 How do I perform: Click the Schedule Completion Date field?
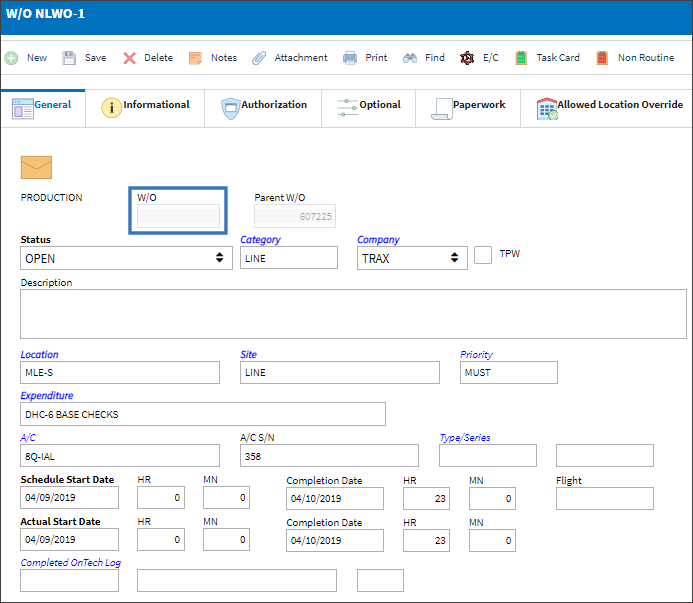(335, 498)
